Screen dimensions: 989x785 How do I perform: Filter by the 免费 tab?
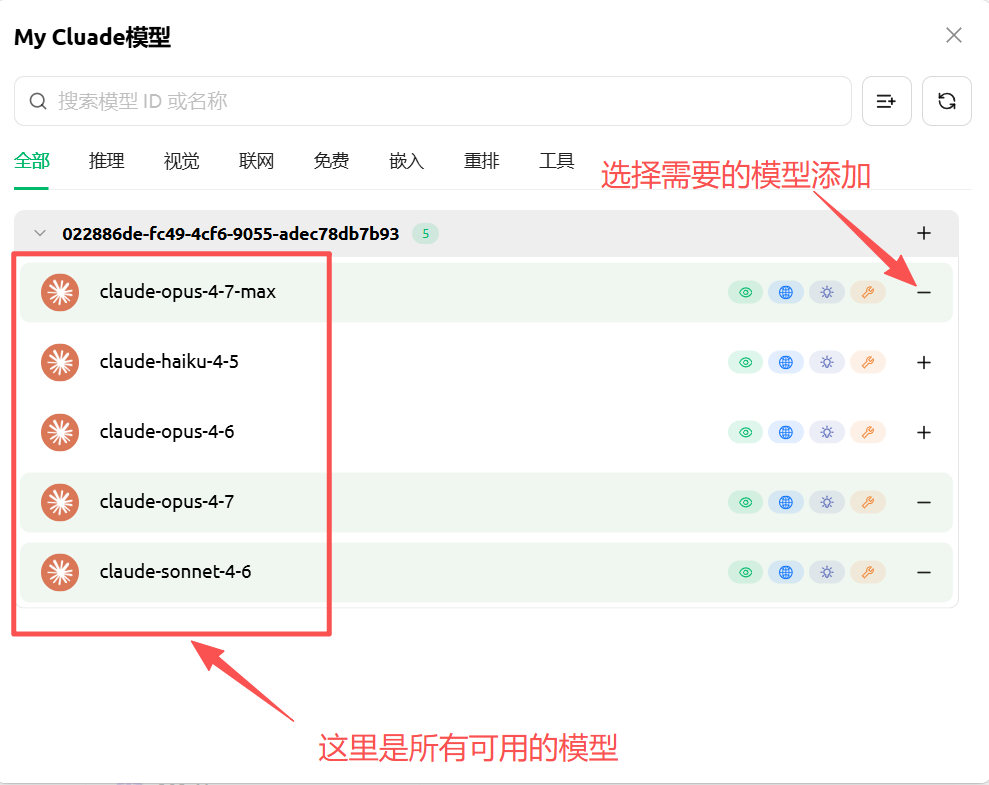pyautogui.click(x=331, y=161)
